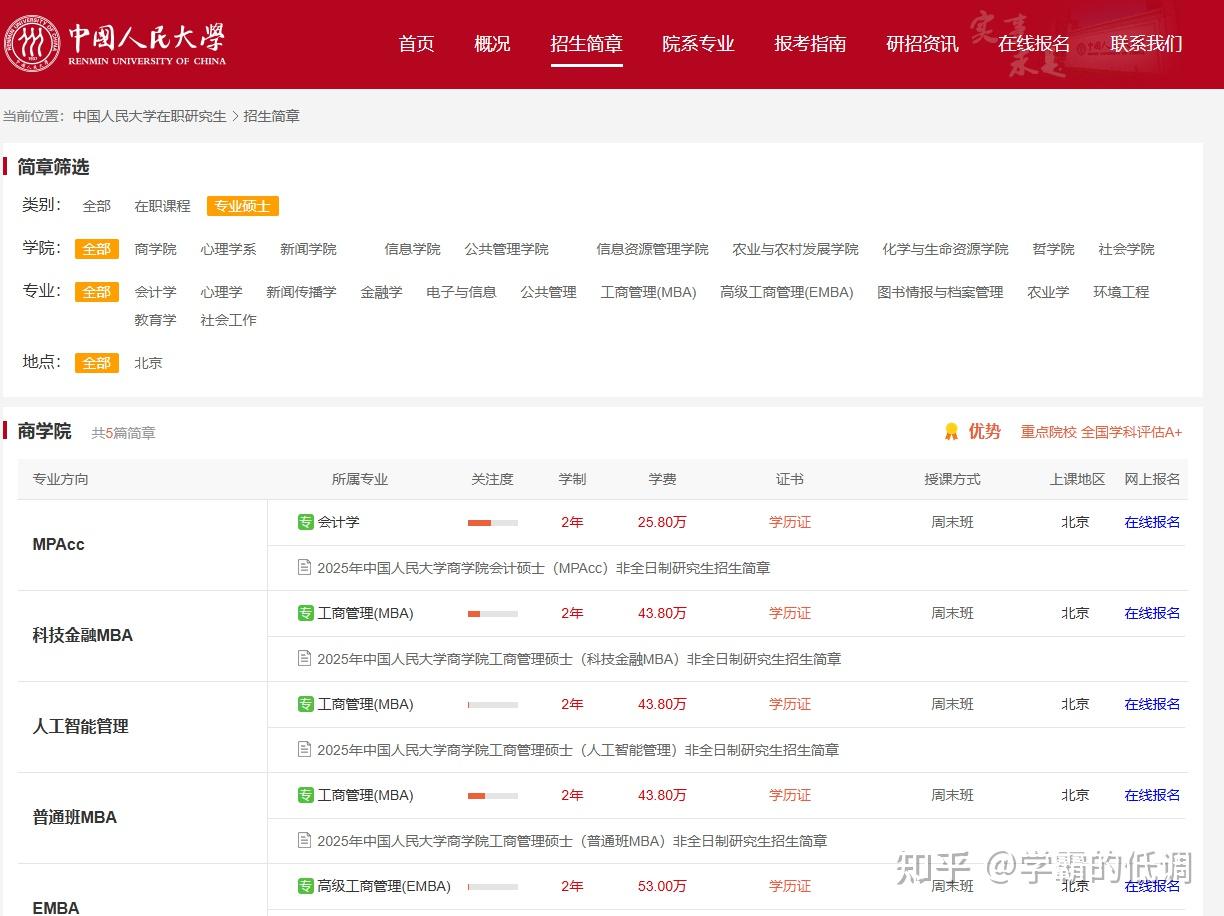Select 全部 in the 类别 filter

[97, 206]
